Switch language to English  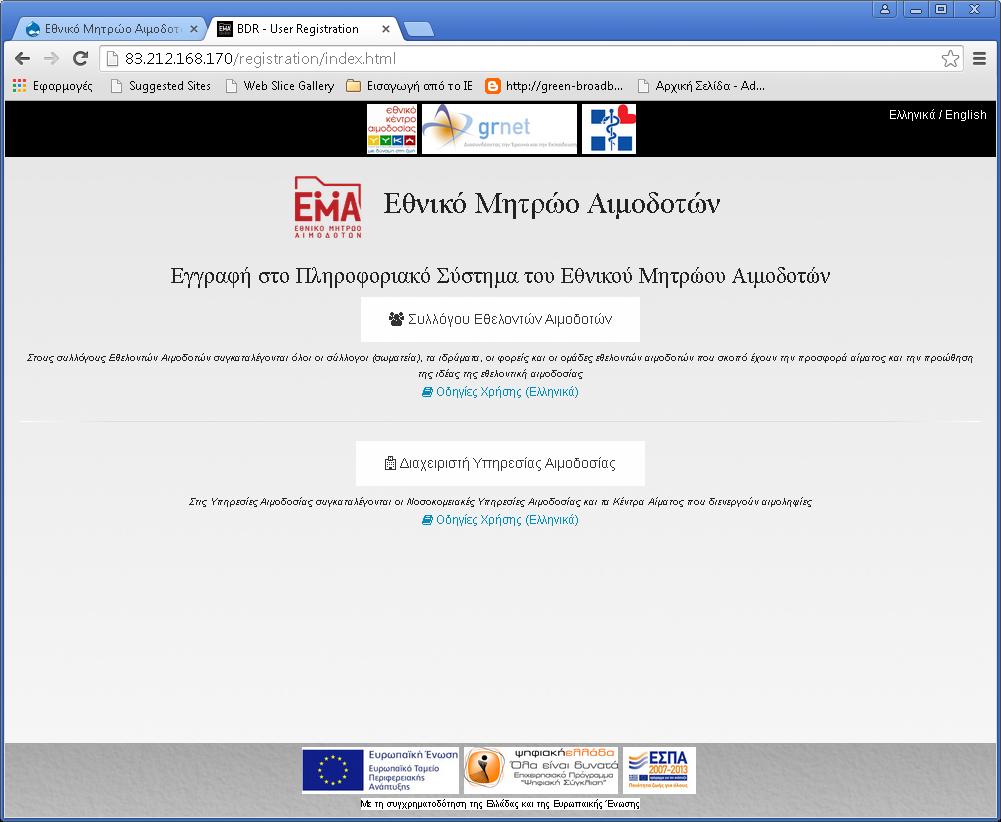(965, 115)
